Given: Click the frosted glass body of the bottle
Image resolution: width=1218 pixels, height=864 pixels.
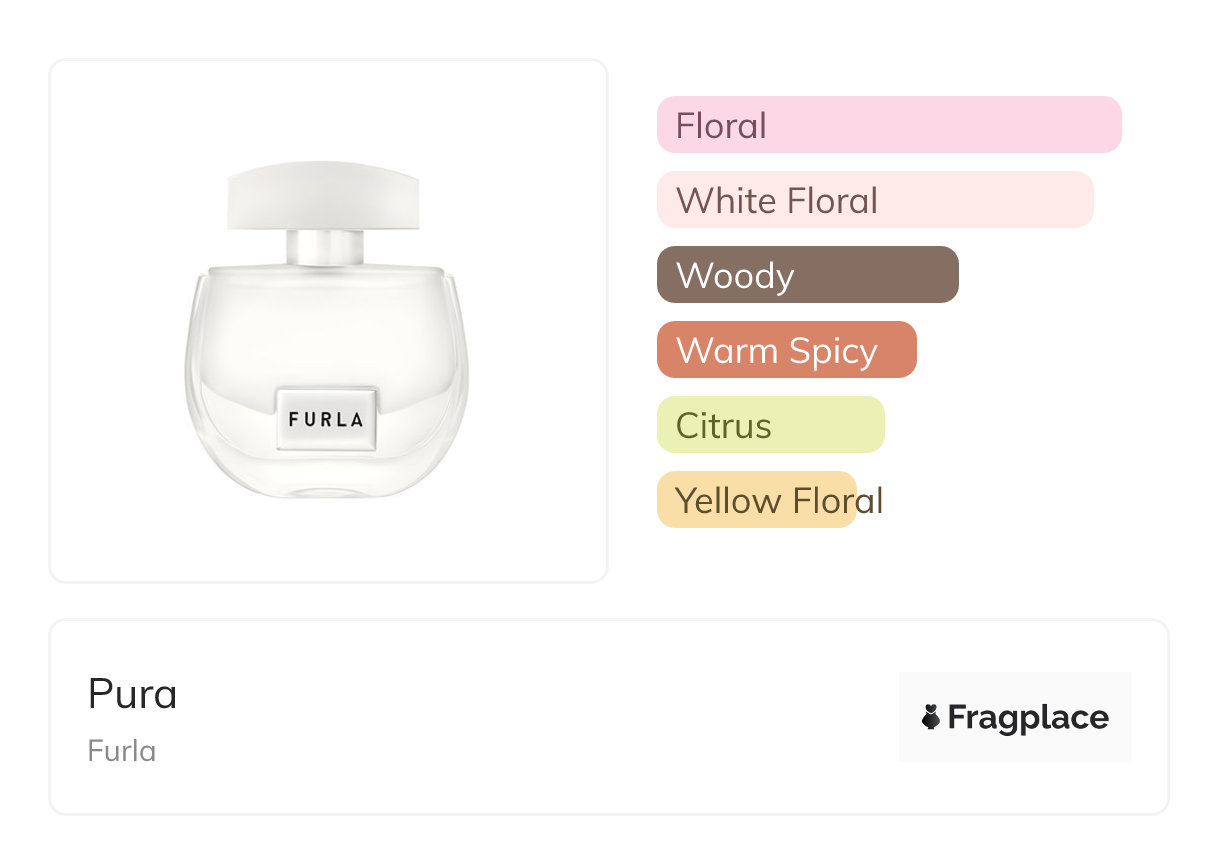Looking at the screenshot, I should click(x=325, y=320).
